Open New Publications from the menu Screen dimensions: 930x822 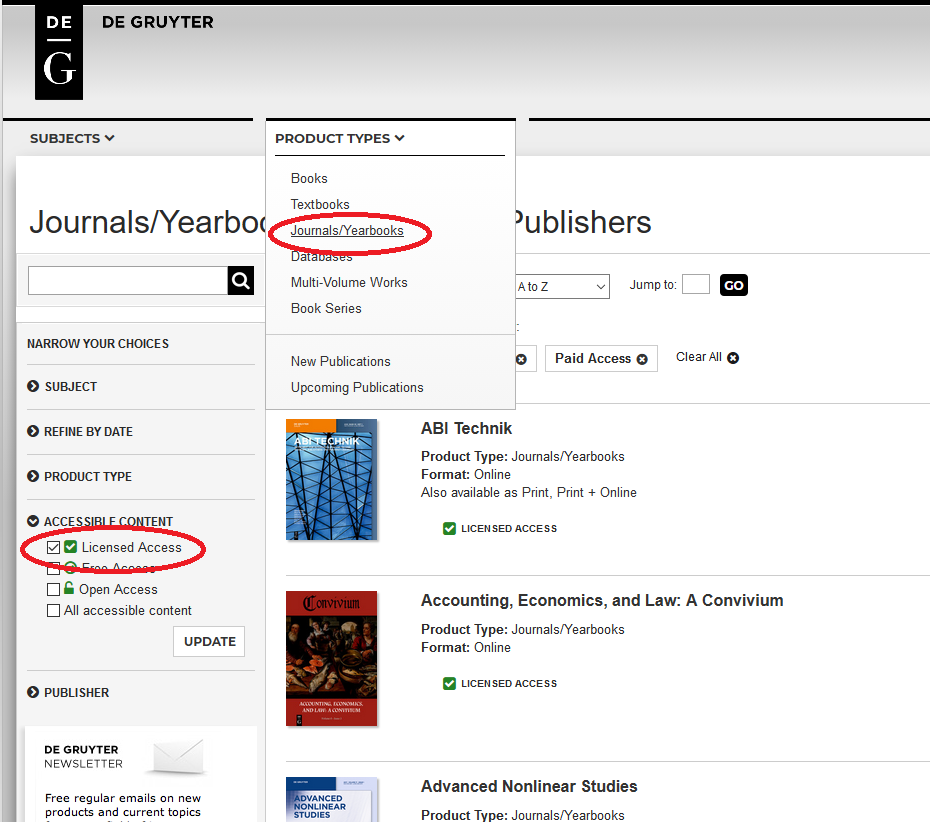click(x=340, y=362)
